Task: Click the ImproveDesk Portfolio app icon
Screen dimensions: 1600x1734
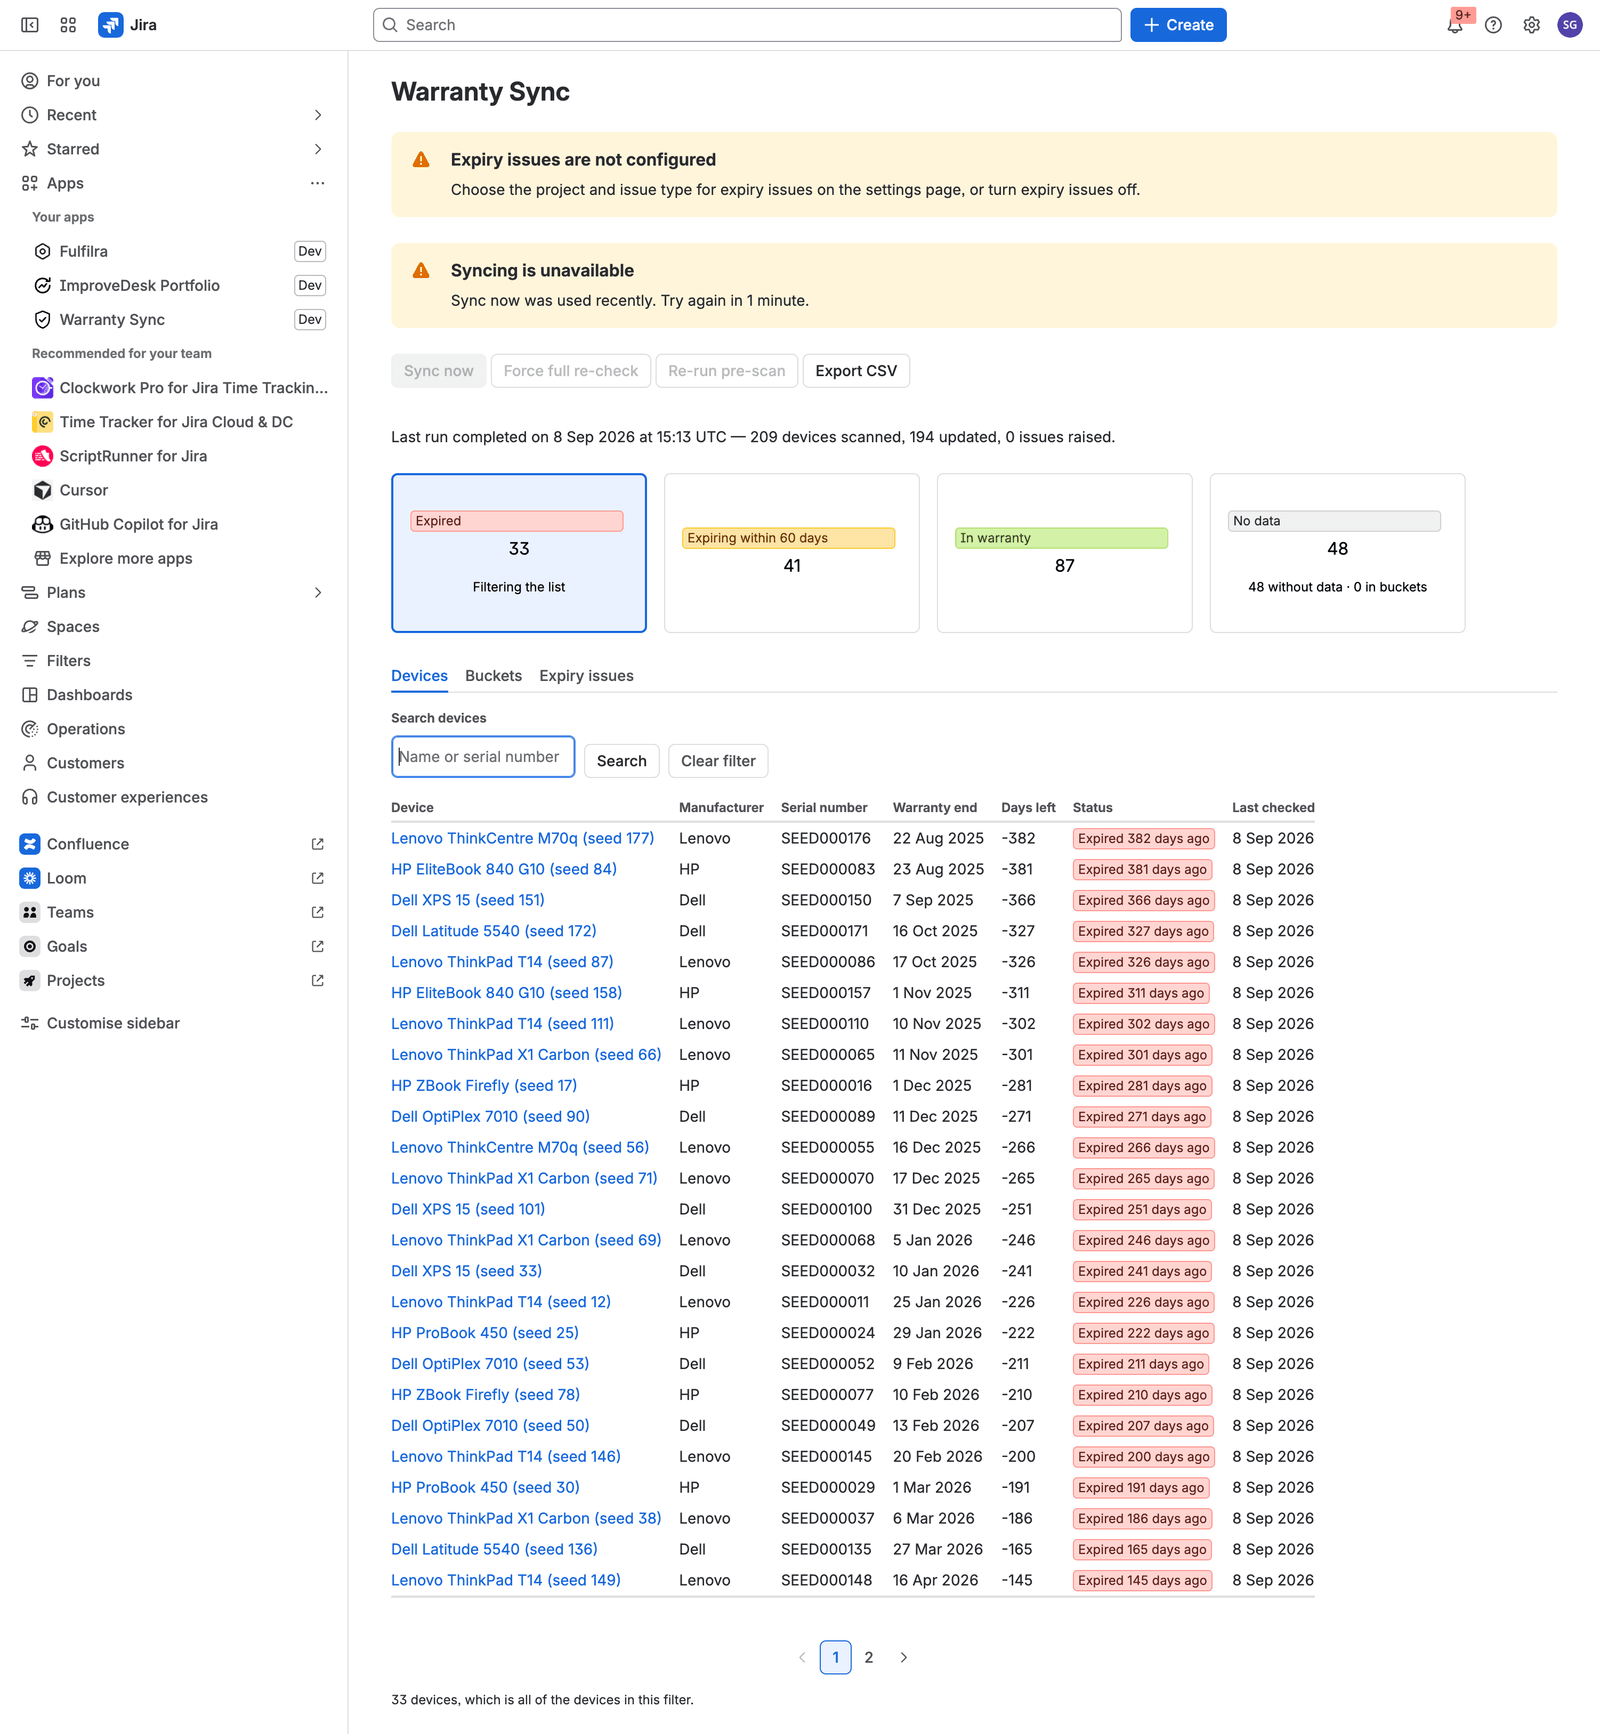Action: 42,285
